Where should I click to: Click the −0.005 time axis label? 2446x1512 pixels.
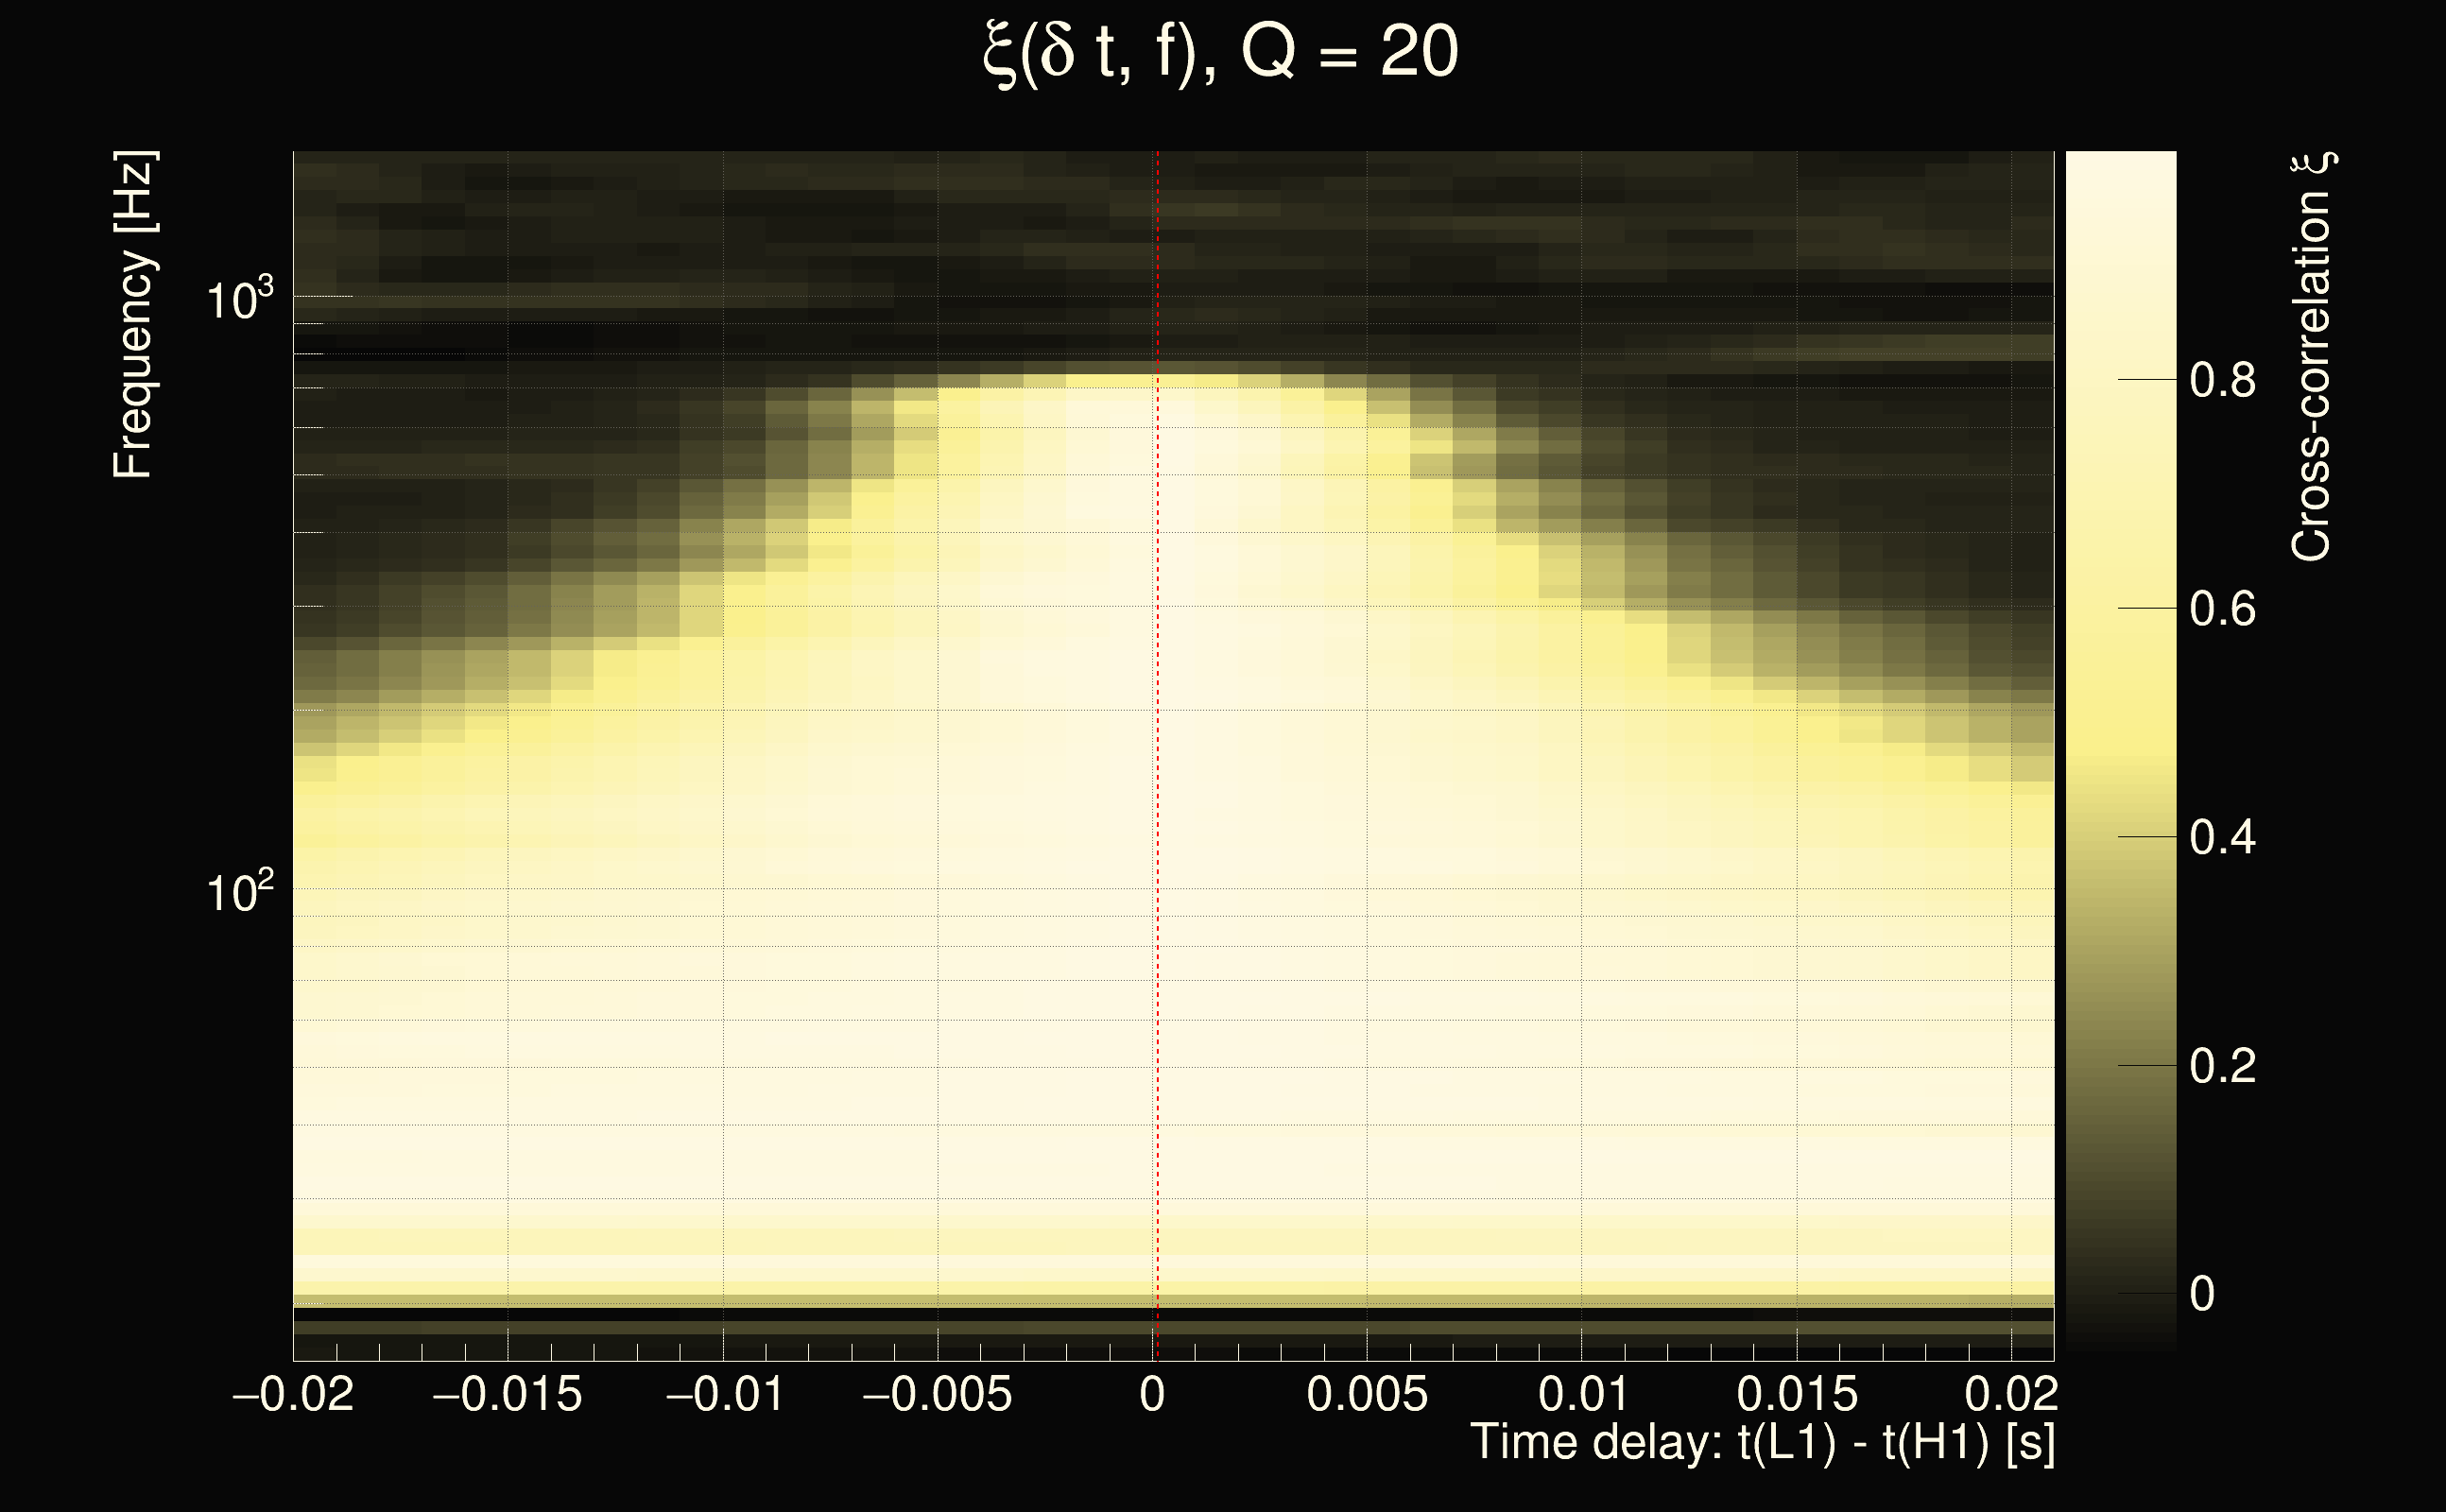pyautogui.click(x=937, y=1394)
